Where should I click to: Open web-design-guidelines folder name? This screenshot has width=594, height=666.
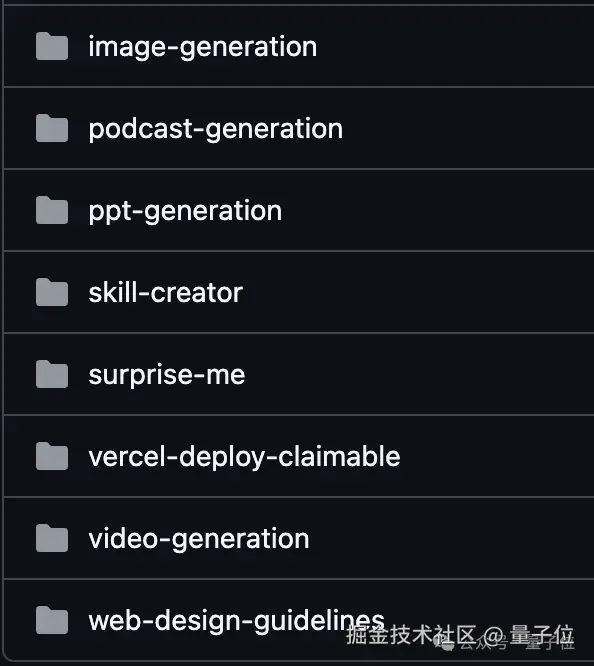(x=237, y=621)
